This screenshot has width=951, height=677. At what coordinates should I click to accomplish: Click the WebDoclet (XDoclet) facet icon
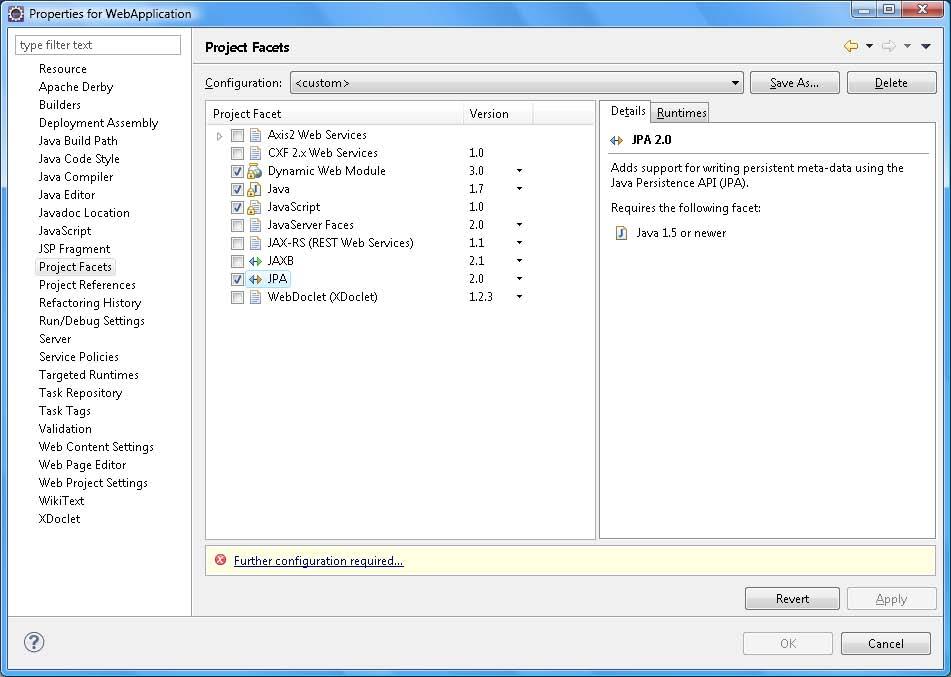click(255, 297)
